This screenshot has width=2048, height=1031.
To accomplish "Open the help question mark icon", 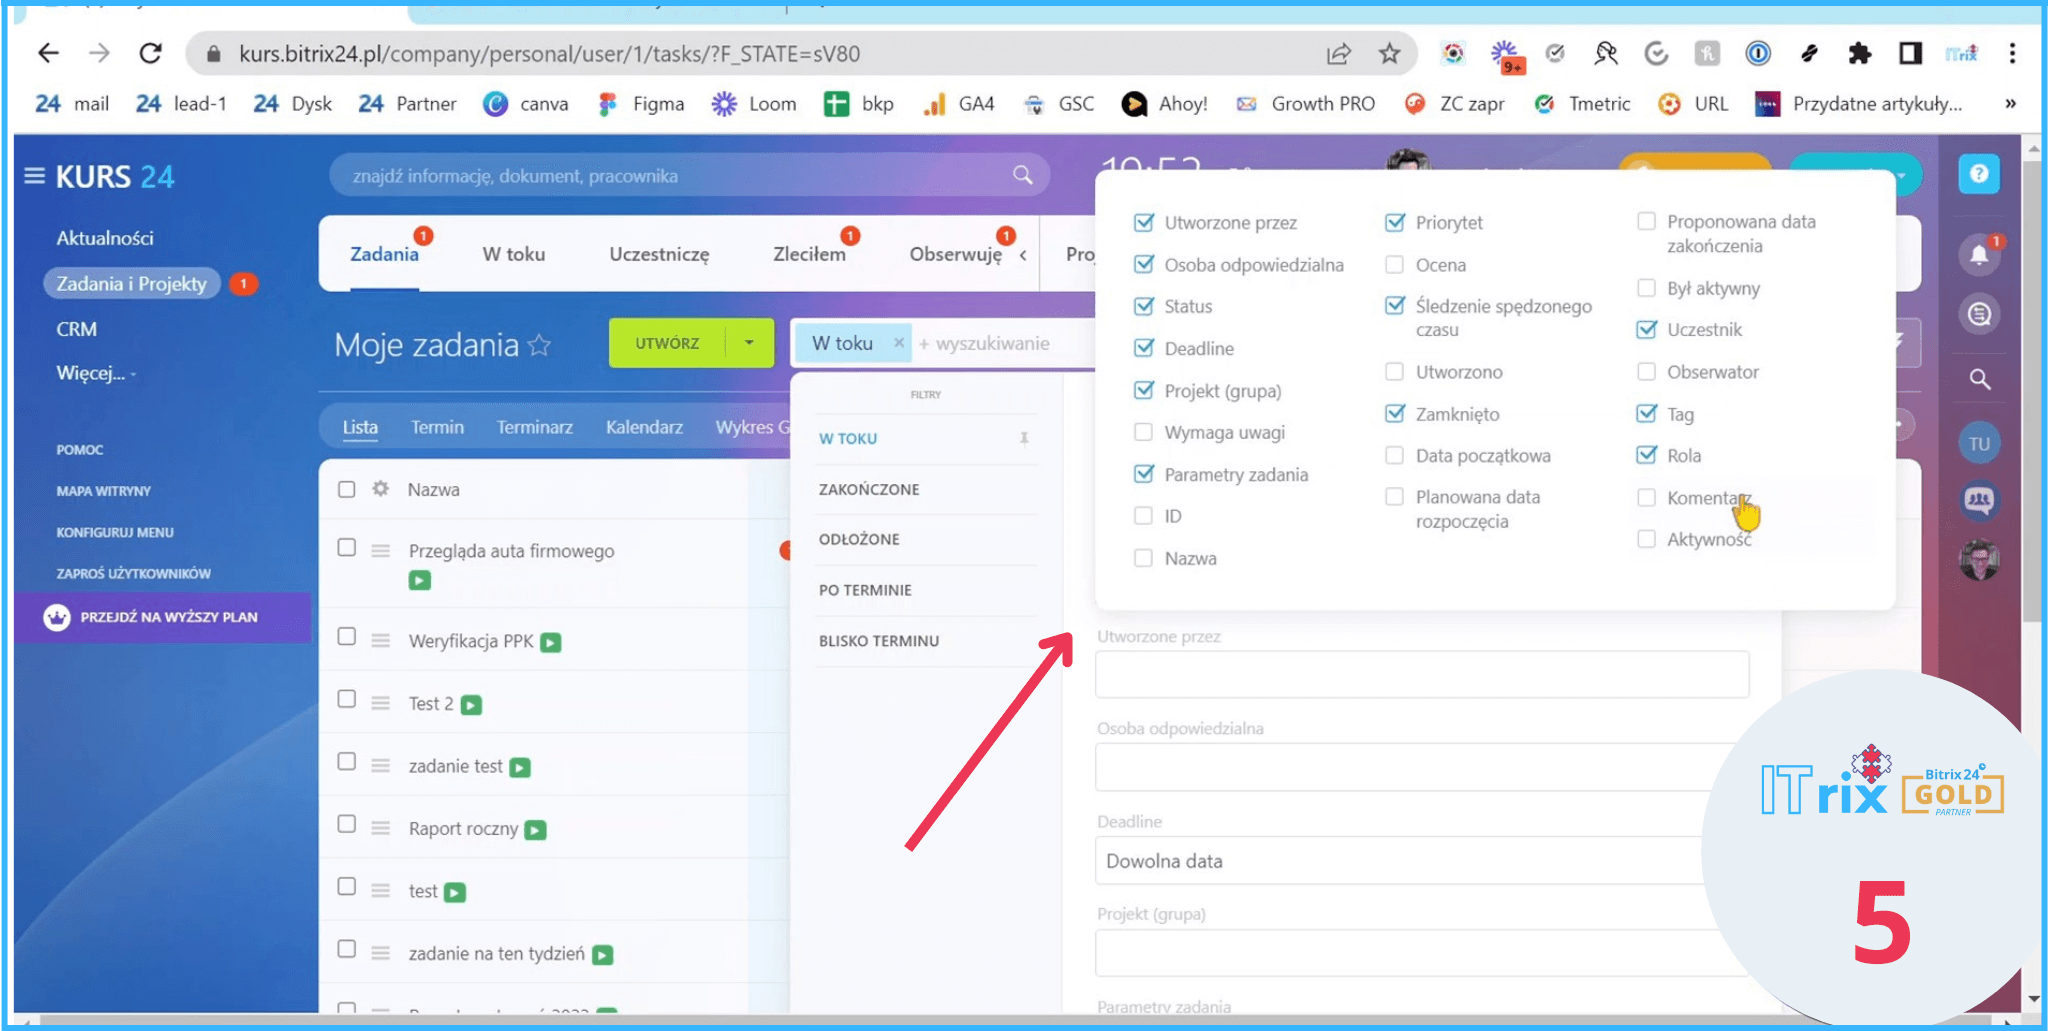I will pos(1978,174).
